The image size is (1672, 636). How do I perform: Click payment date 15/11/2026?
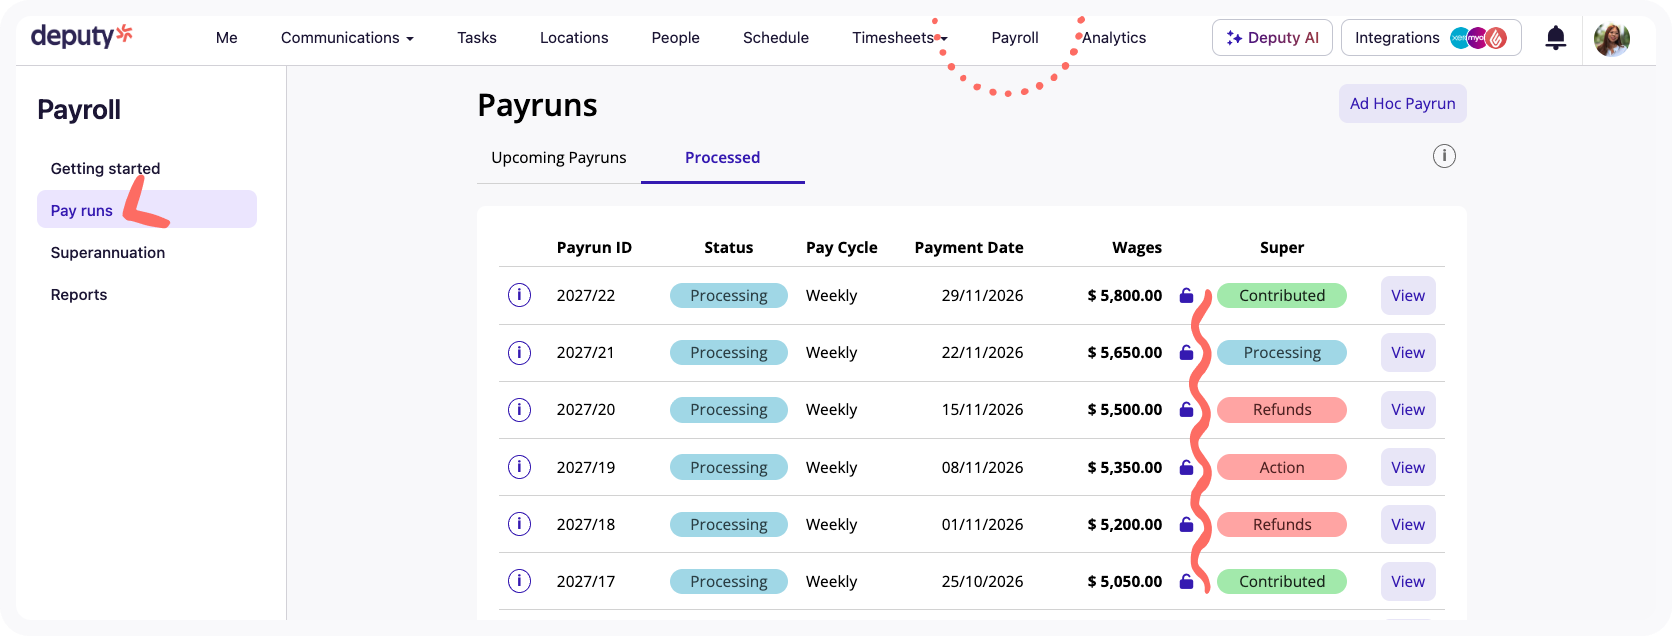coord(982,410)
